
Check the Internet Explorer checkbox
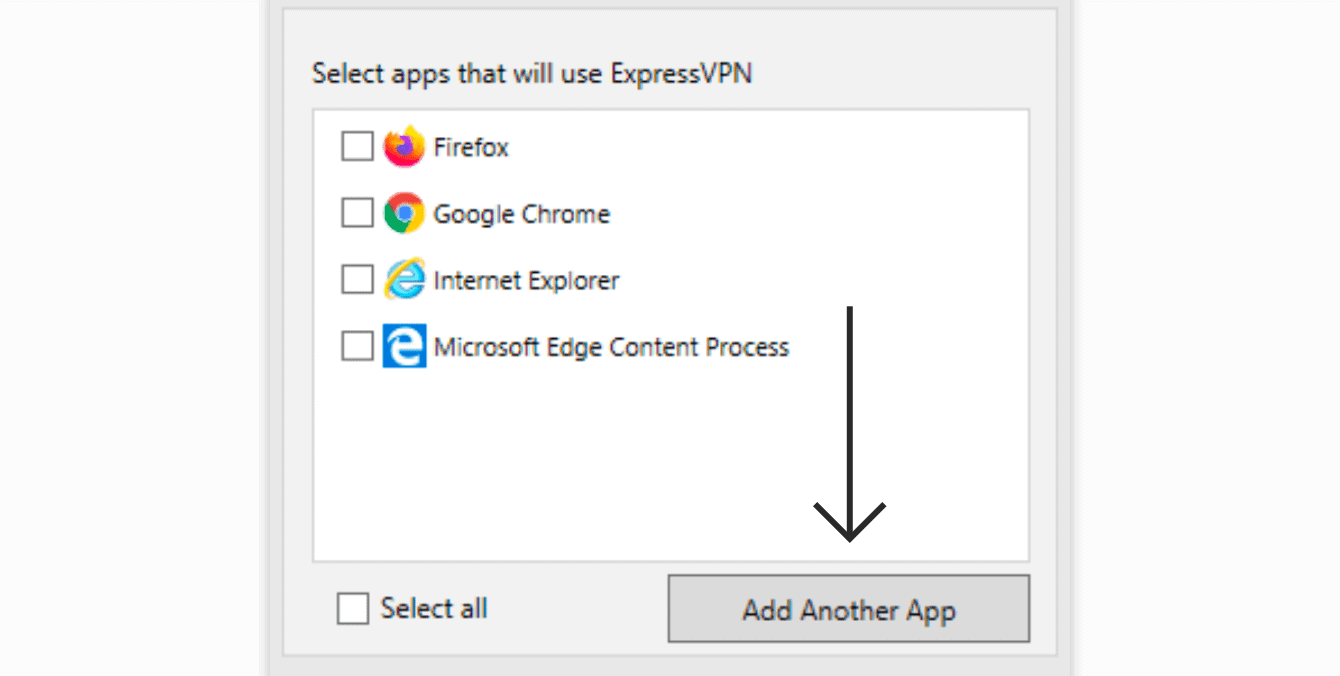click(x=357, y=280)
